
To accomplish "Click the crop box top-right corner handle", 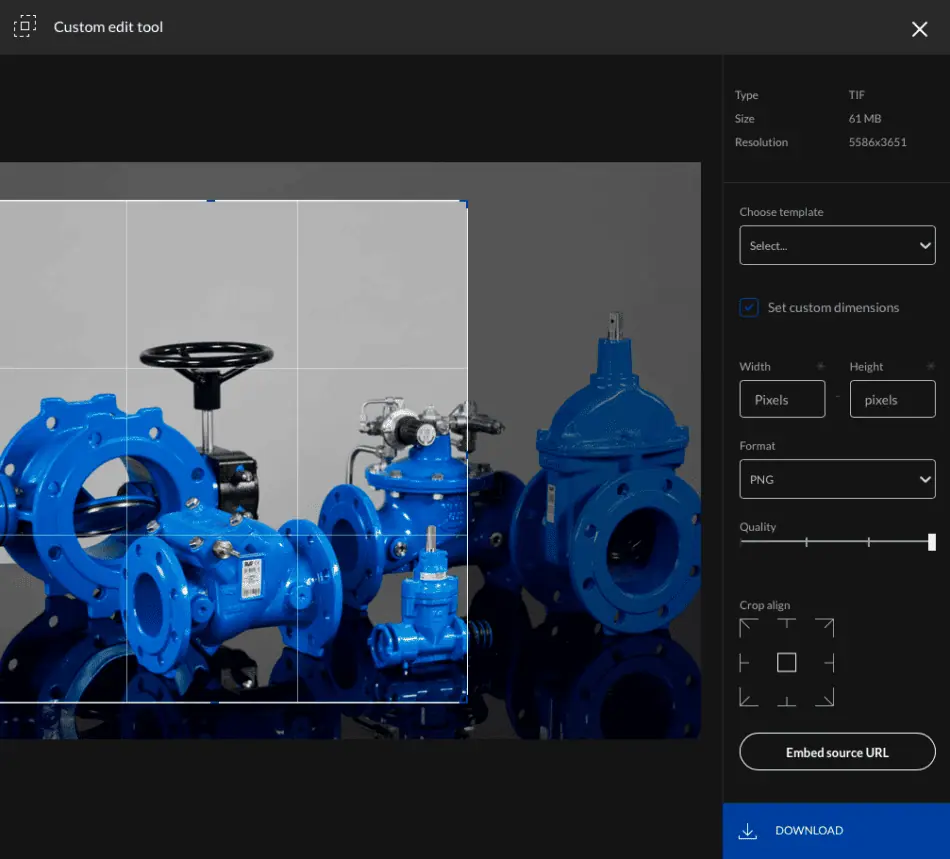I will 467,201.
